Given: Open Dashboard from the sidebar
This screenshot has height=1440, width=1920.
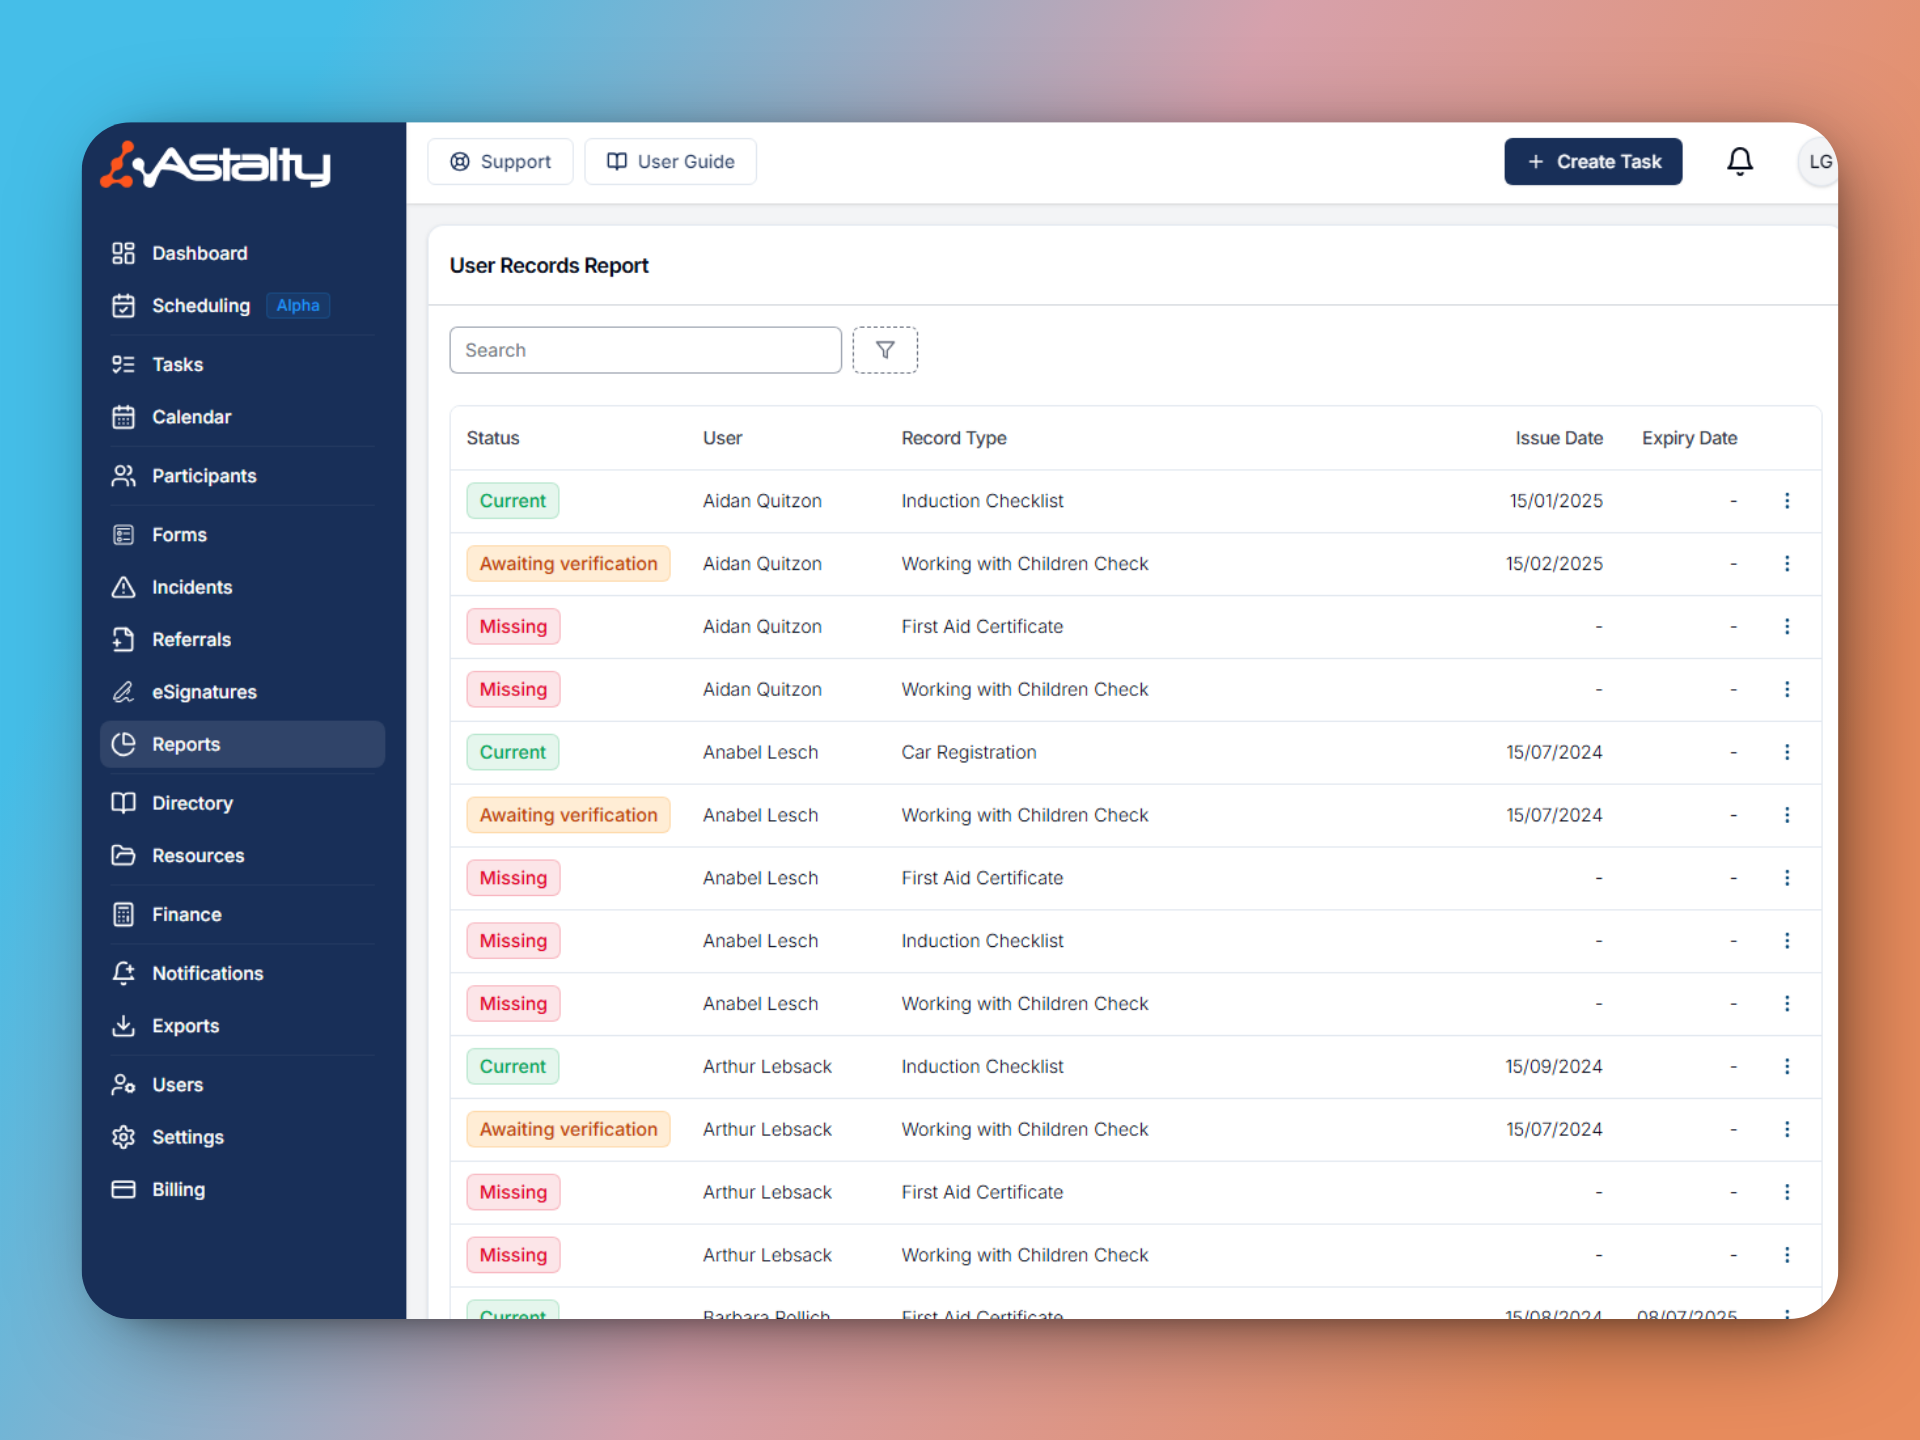Looking at the screenshot, I should click(199, 253).
